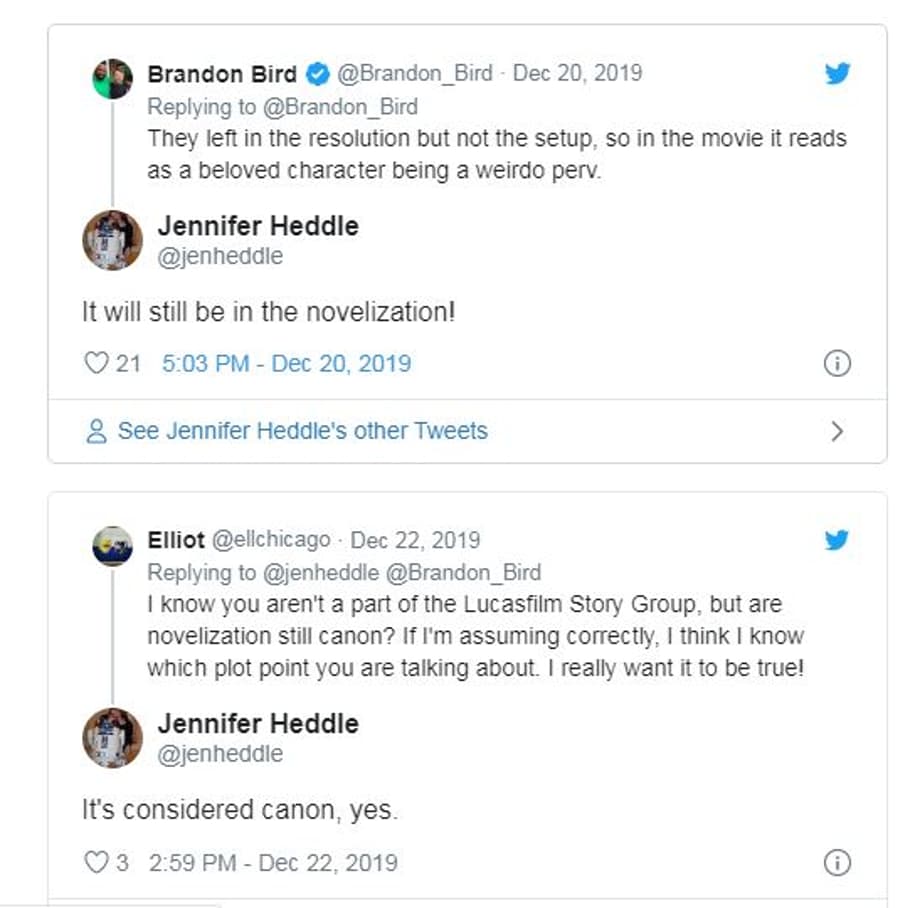This screenshot has width=920, height=908.
Task: Click the 2:59 PM - Dec 22, 2019 timestamp
Action: 273,862
